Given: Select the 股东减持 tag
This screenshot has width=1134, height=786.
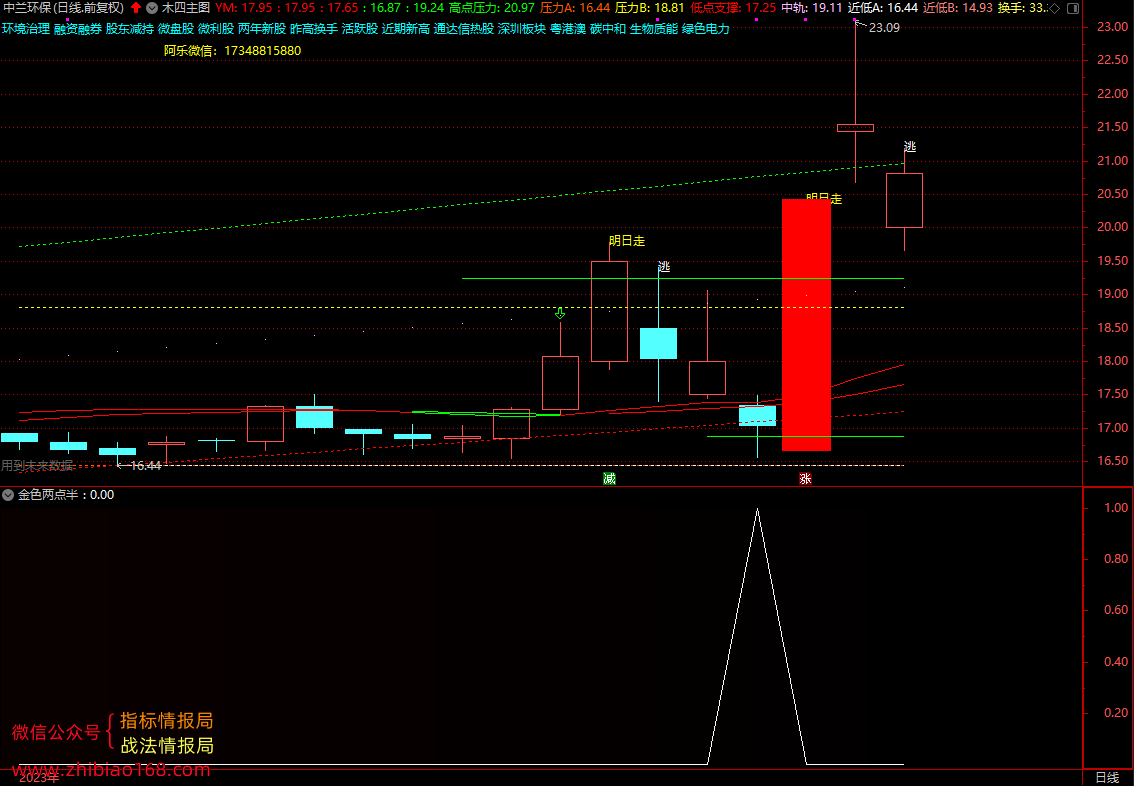Looking at the screenshot, I should [130, 29].
